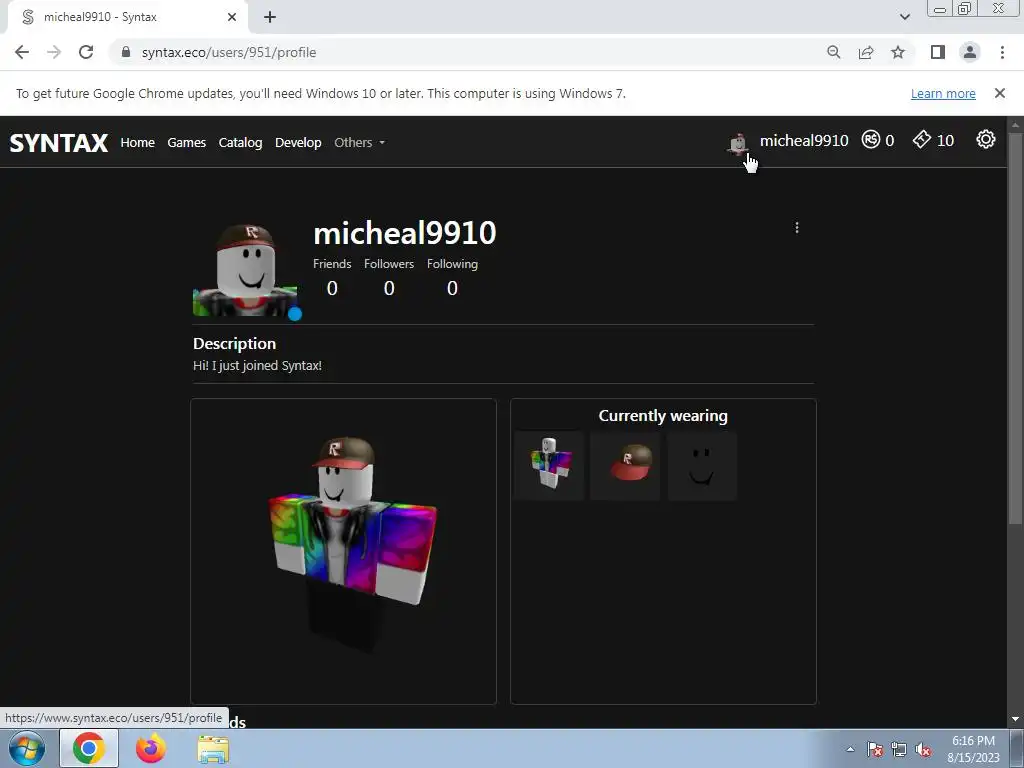Screen dimensions: 1024x768
Task: Click the Robux currency icon
Action: click(x=871, y=139)
